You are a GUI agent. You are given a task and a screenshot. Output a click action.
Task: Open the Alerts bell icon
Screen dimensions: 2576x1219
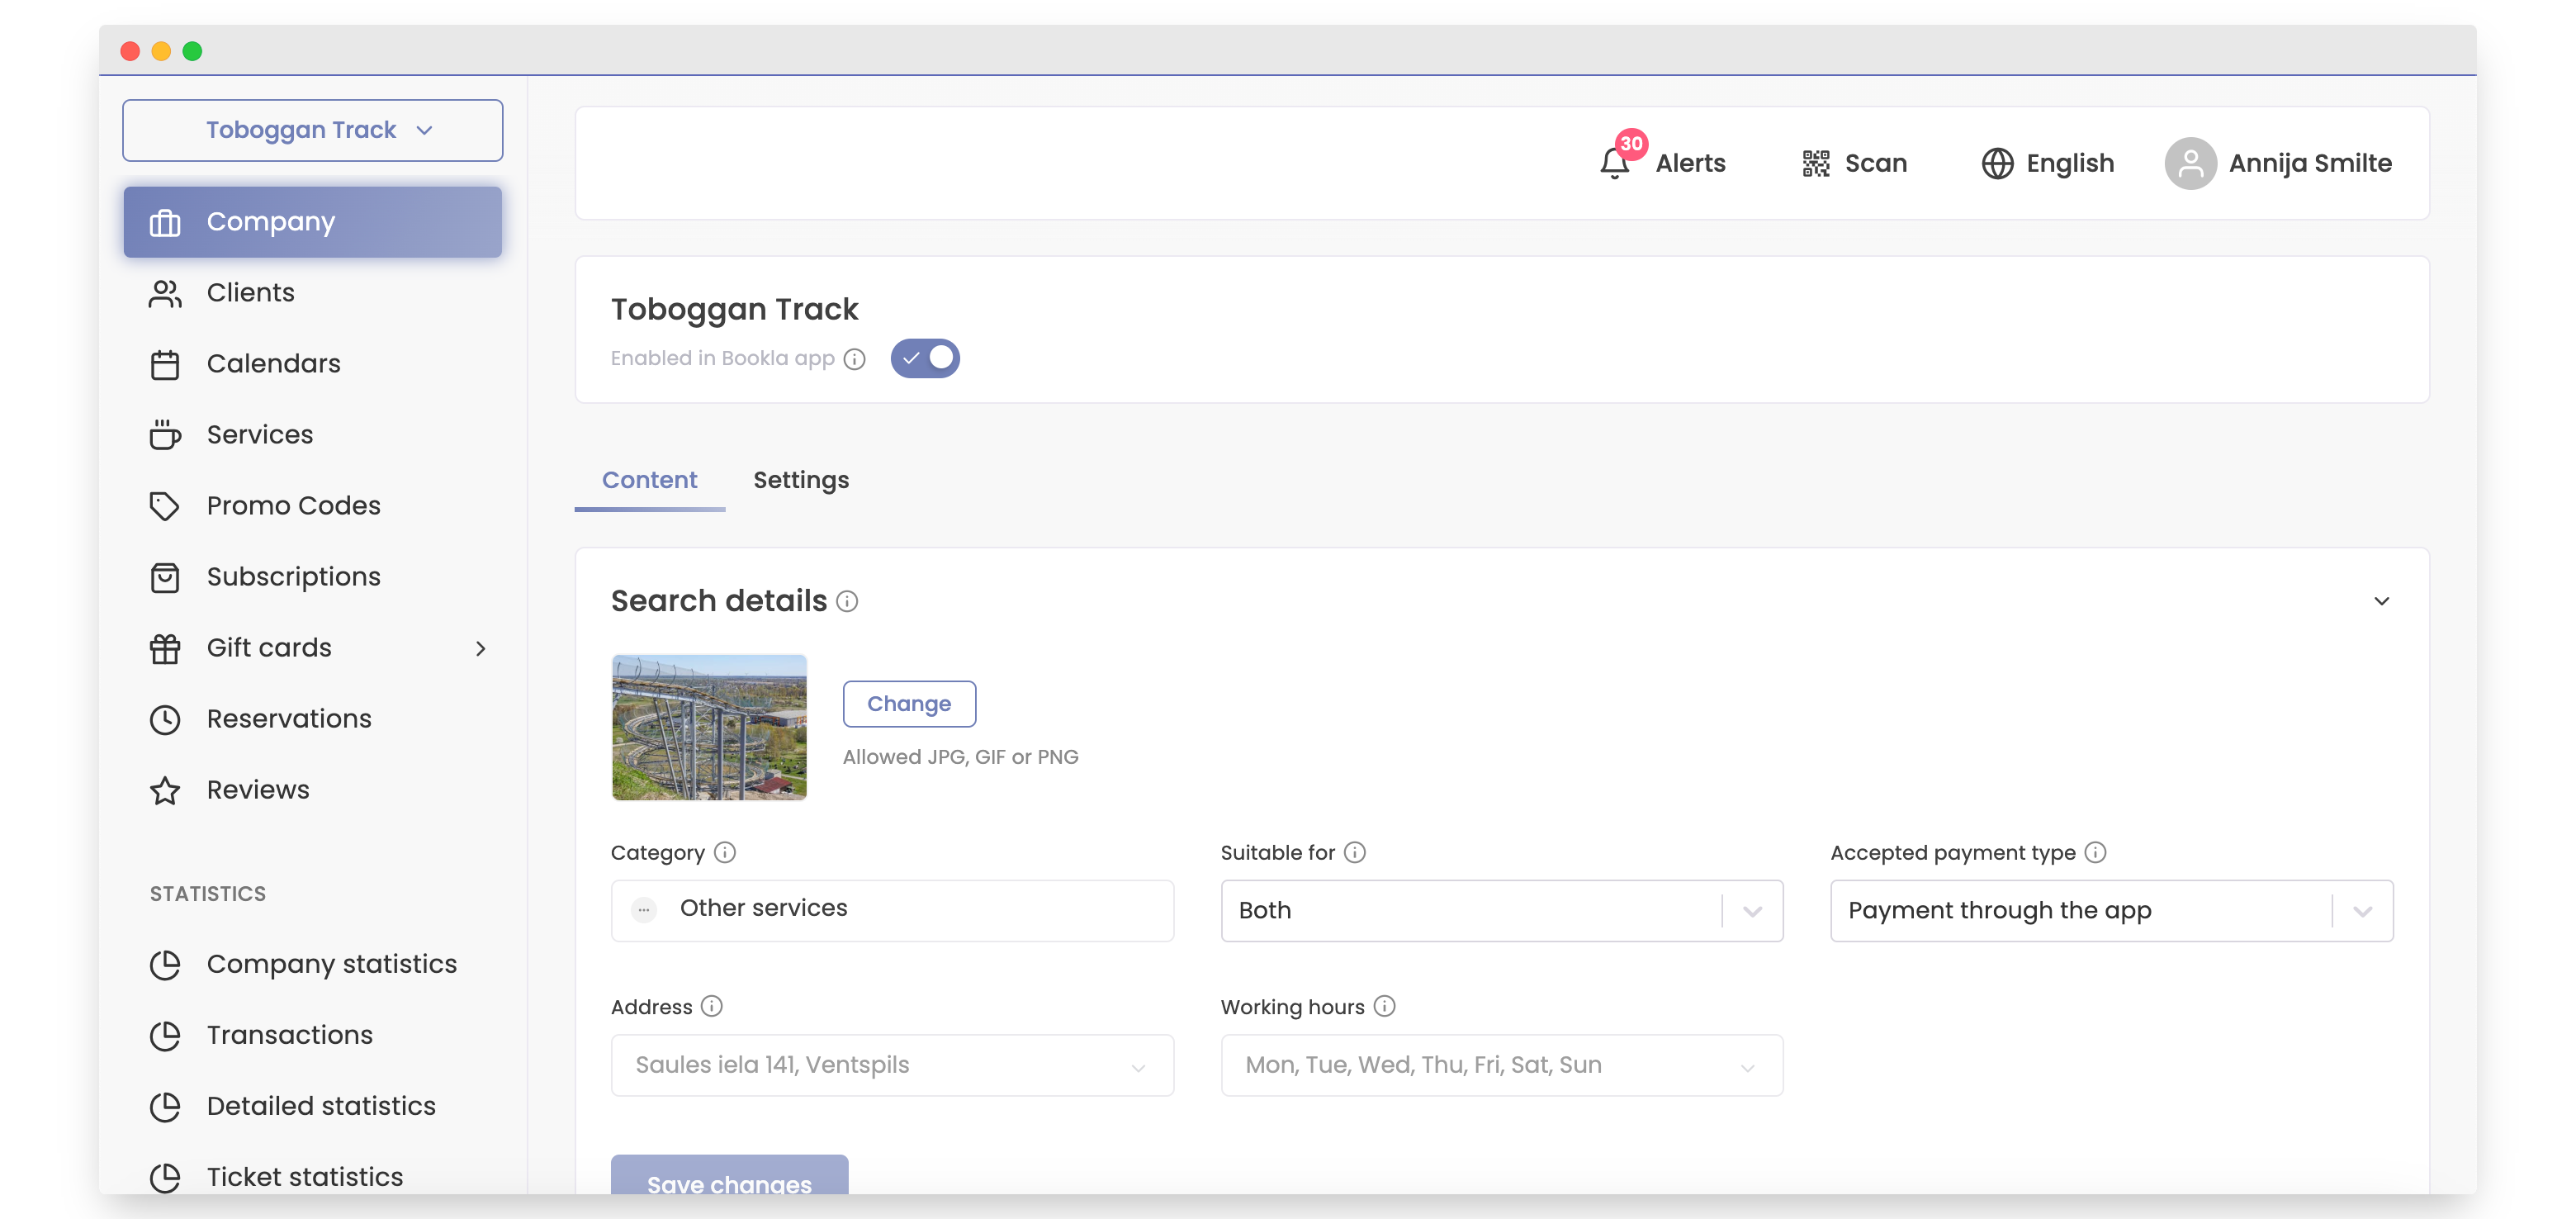[1614, 163]
